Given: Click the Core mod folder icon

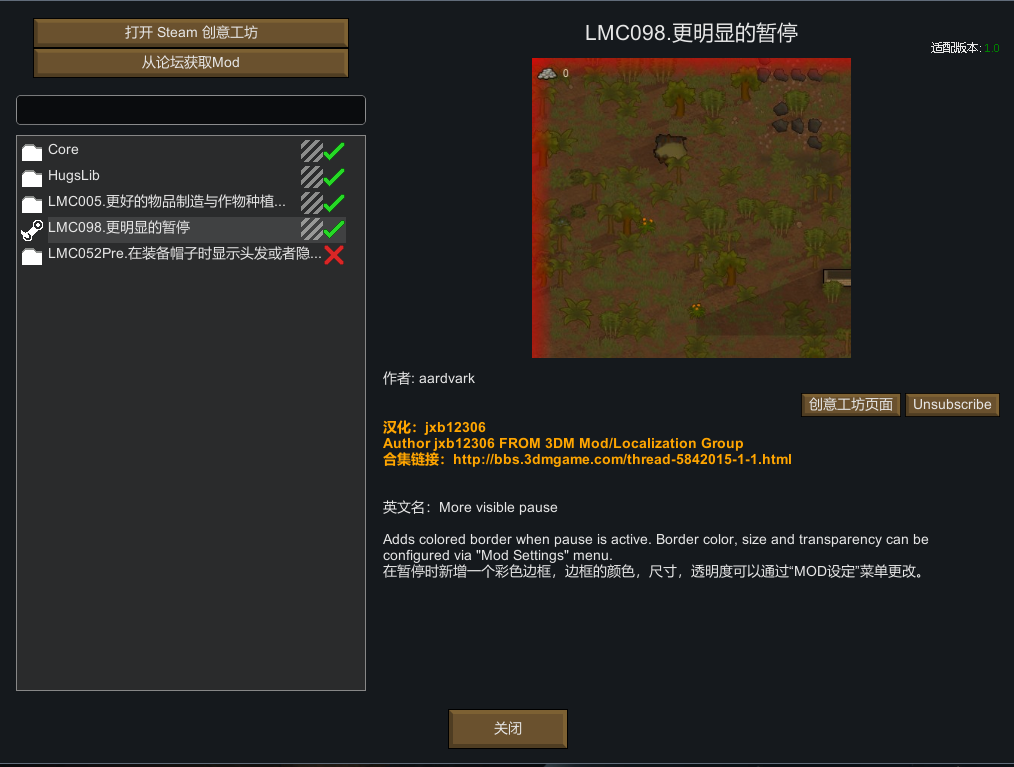Looking at the screenshot, I should point(32,152).
